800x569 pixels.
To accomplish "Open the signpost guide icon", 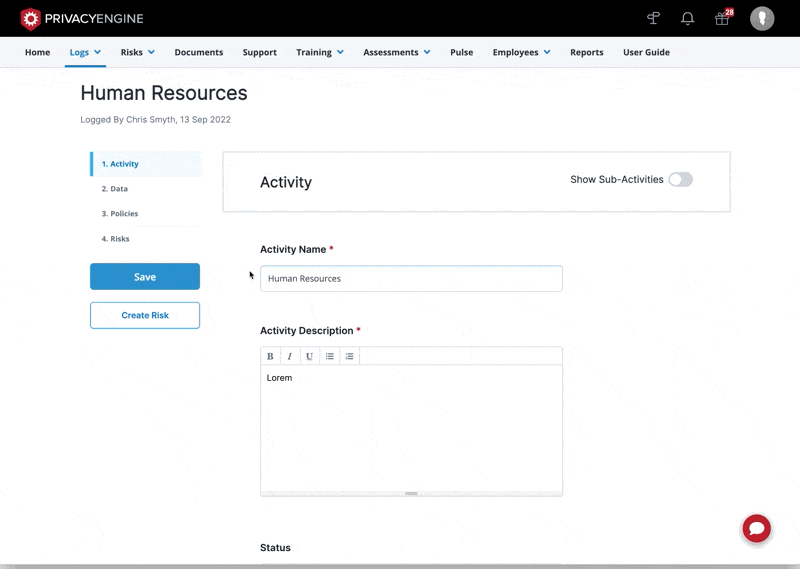I will point(654,18).
